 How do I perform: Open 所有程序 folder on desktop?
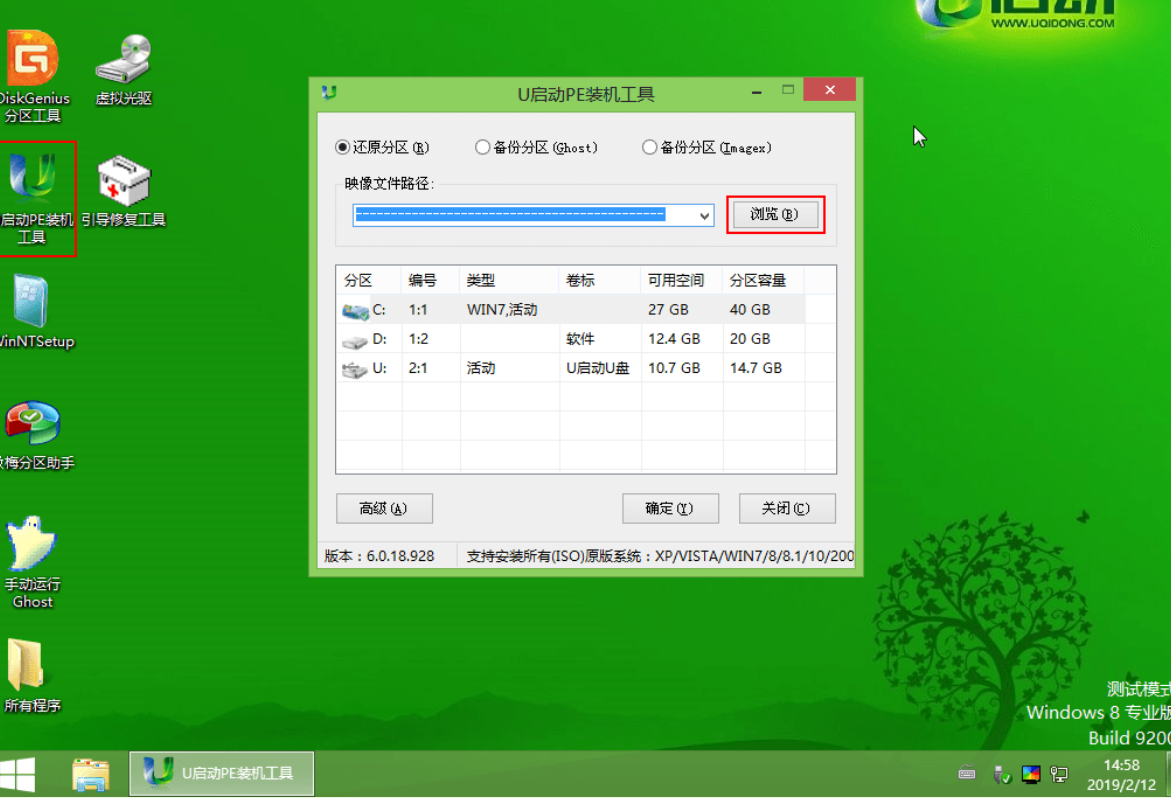pyautogui.click(x=32, y=676)
